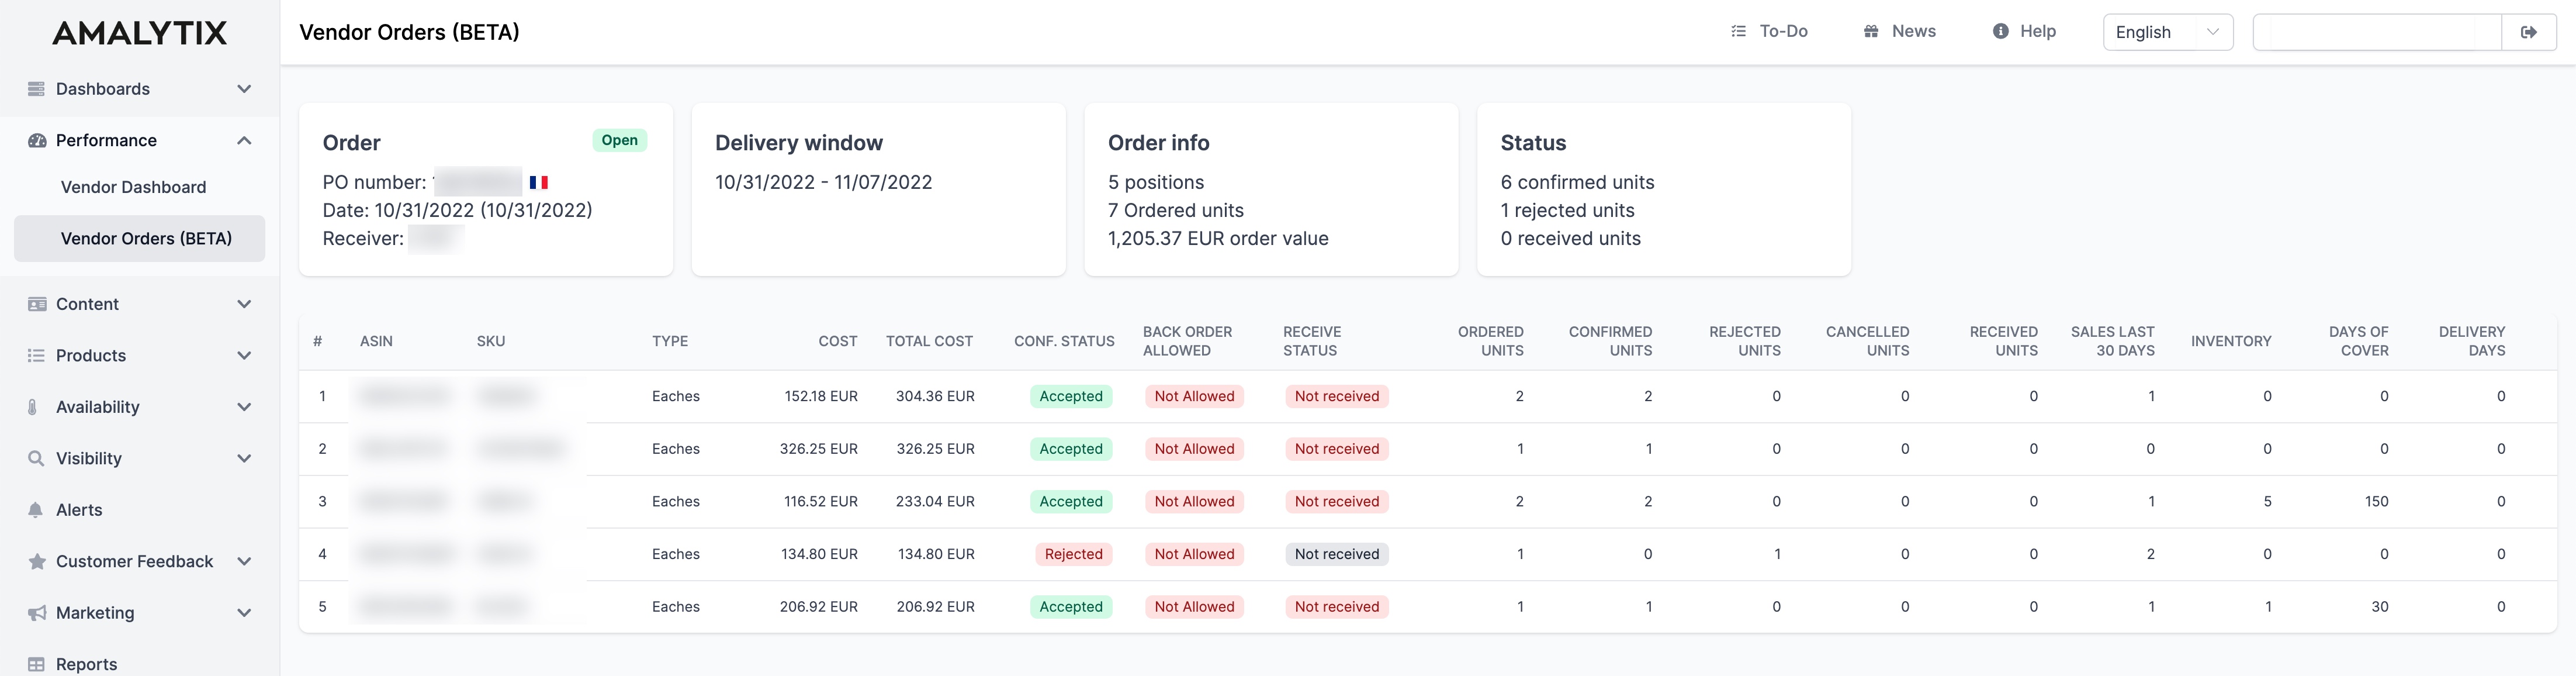Click the To-Do checklist icon

click(1738, 31)
